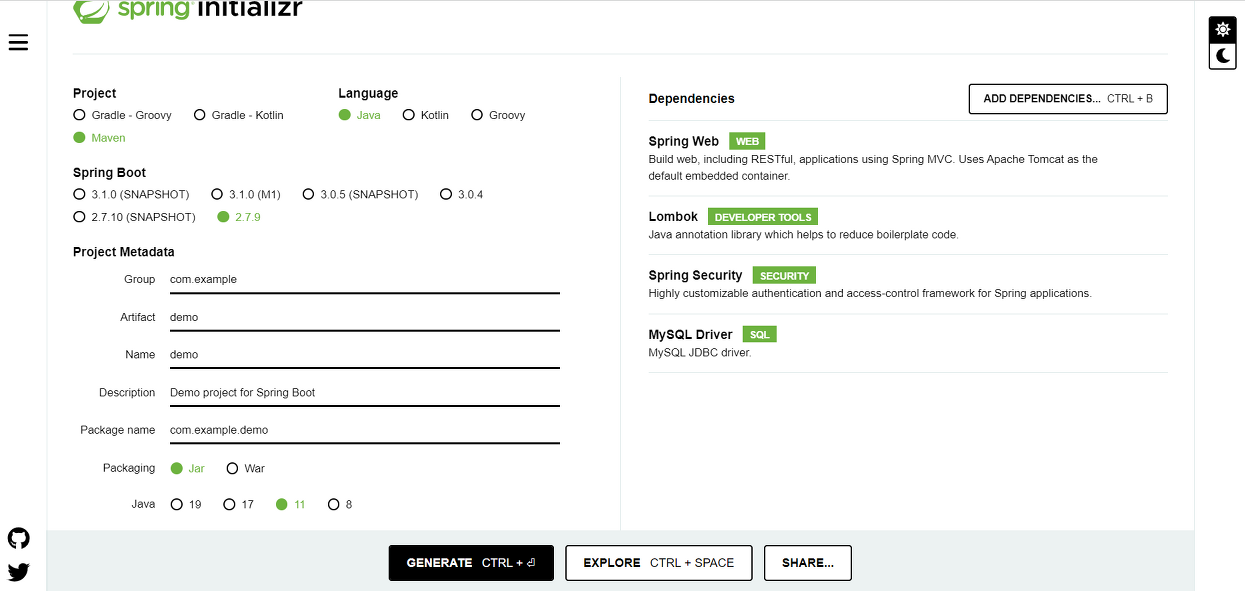Screen dimensions: 1245x591
Task: Click the Project Metadata heading
Action: [124, 252]
